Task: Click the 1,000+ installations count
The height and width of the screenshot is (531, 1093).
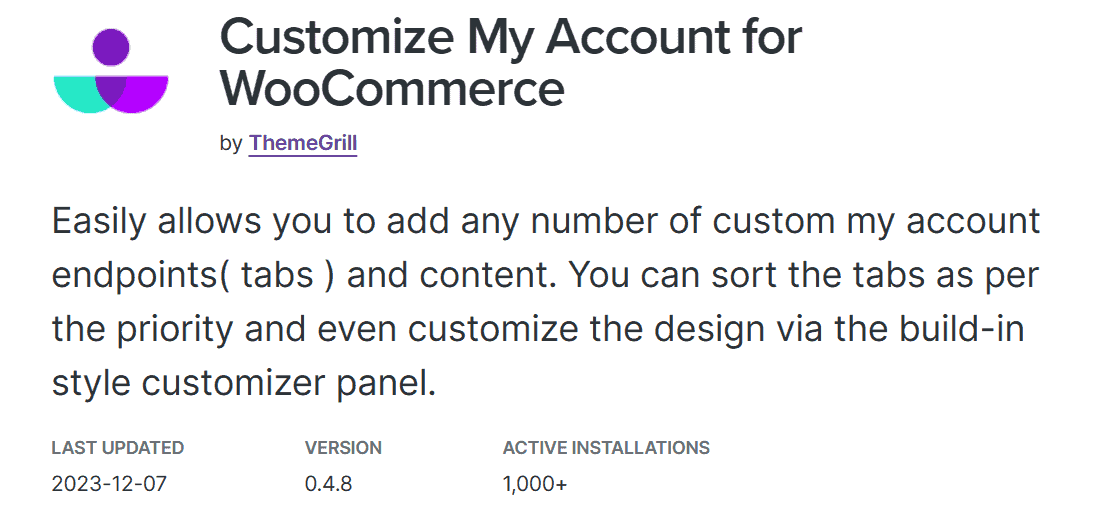Action: [535, 485]
